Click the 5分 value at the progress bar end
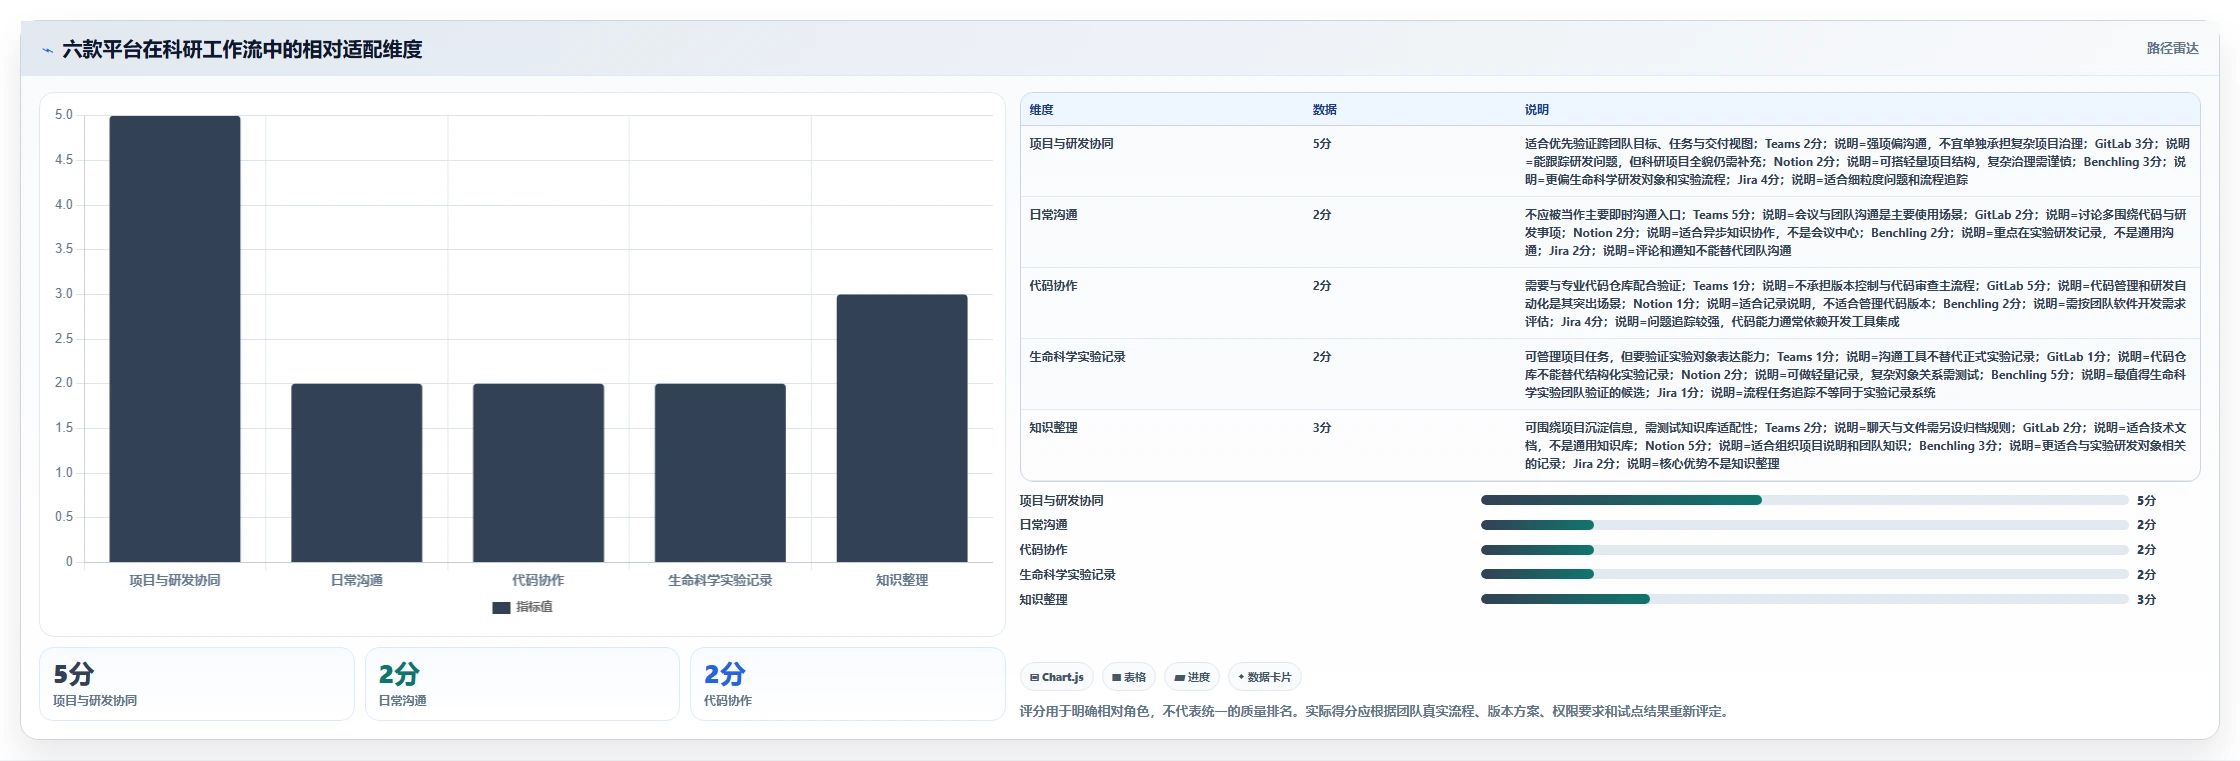The width and height of the screenshot is (2240, 761). tap(2147, 501)
